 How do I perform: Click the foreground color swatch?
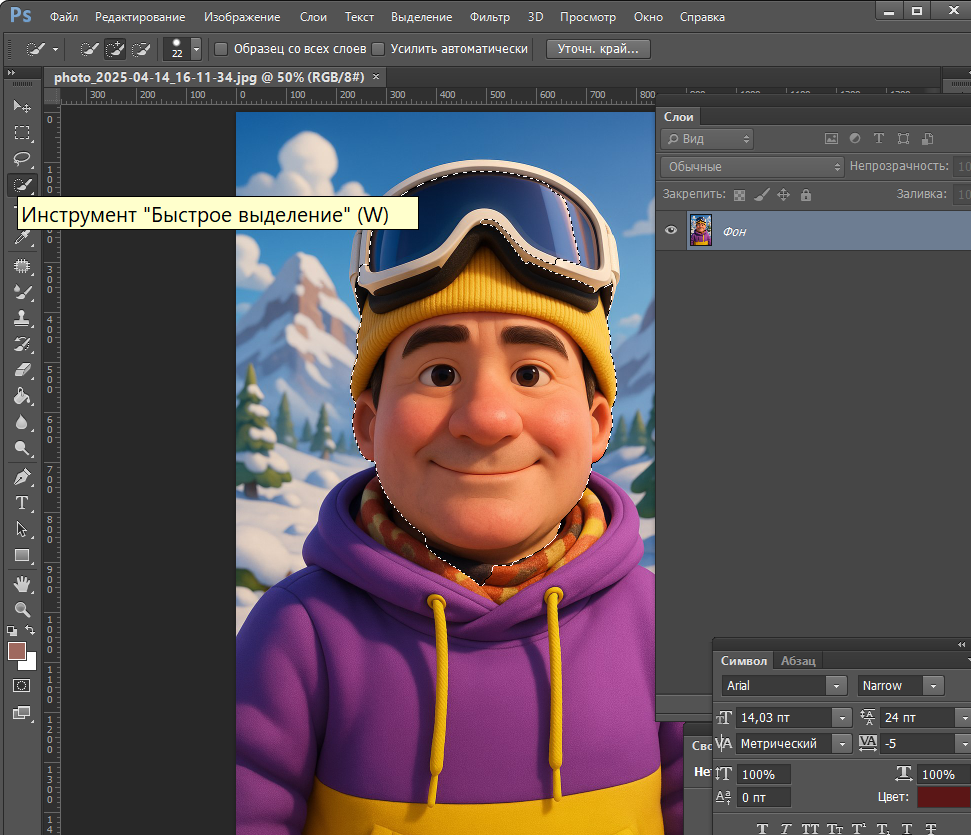(x=15, y=650)
